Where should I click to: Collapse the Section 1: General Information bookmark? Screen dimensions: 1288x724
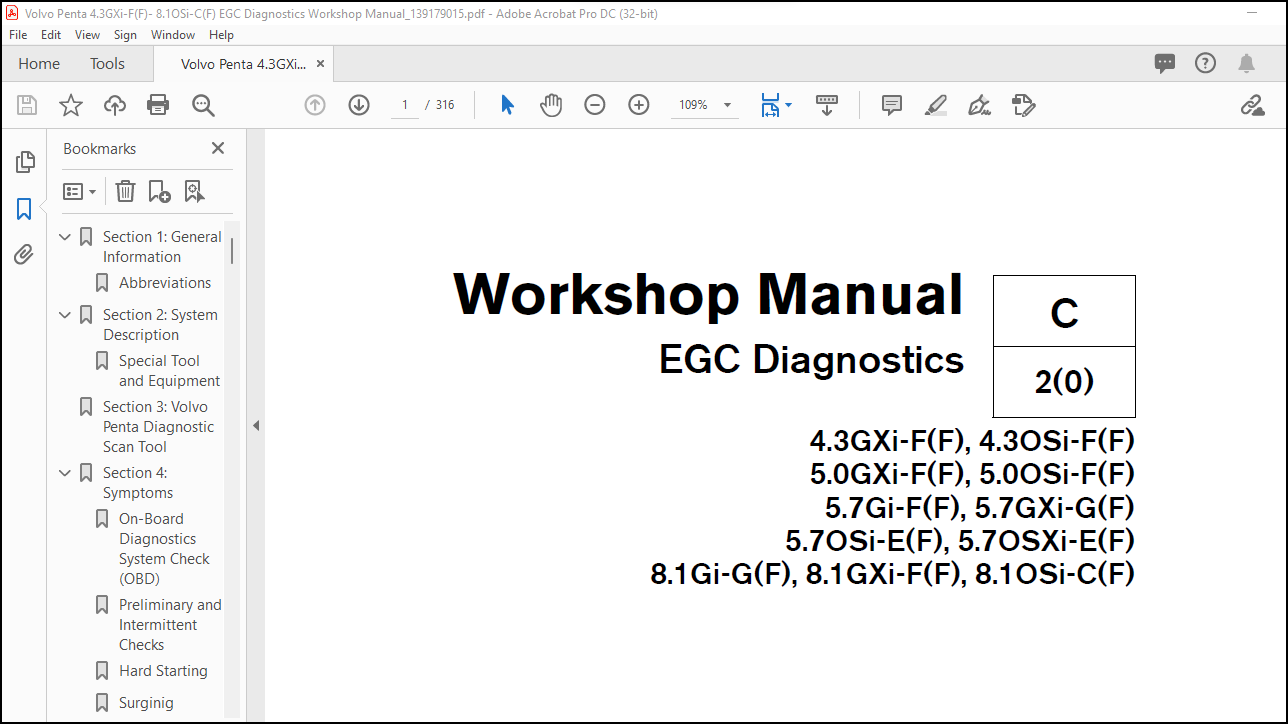tap(66, 237)
